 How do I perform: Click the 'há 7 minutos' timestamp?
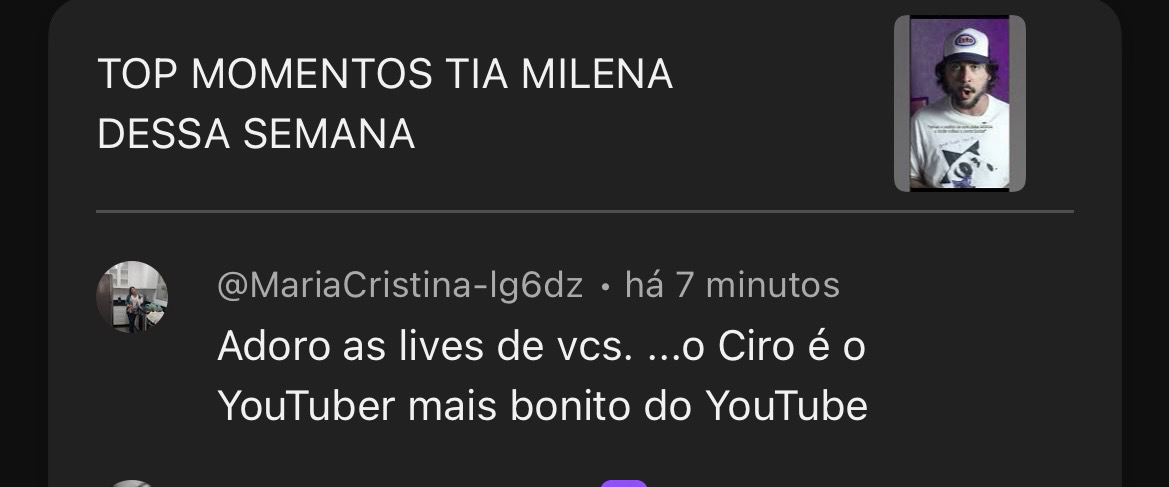pos(732,285)
